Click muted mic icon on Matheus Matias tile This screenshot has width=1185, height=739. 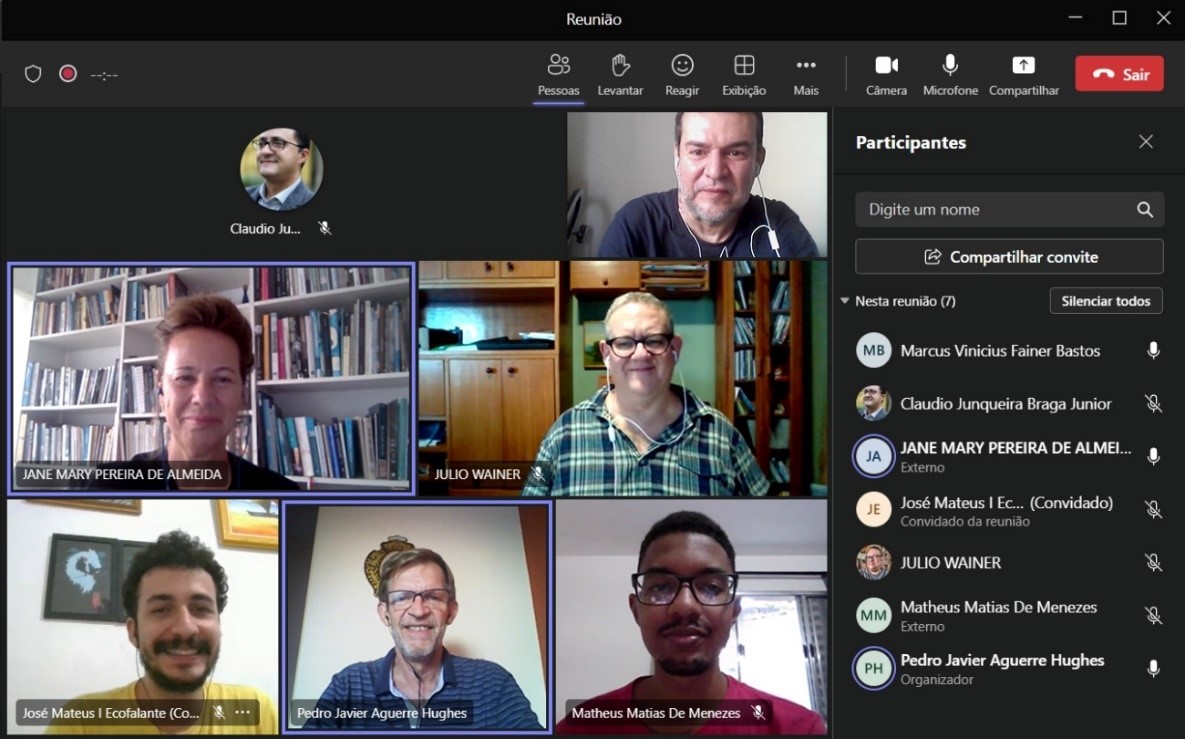pos(758,713)
